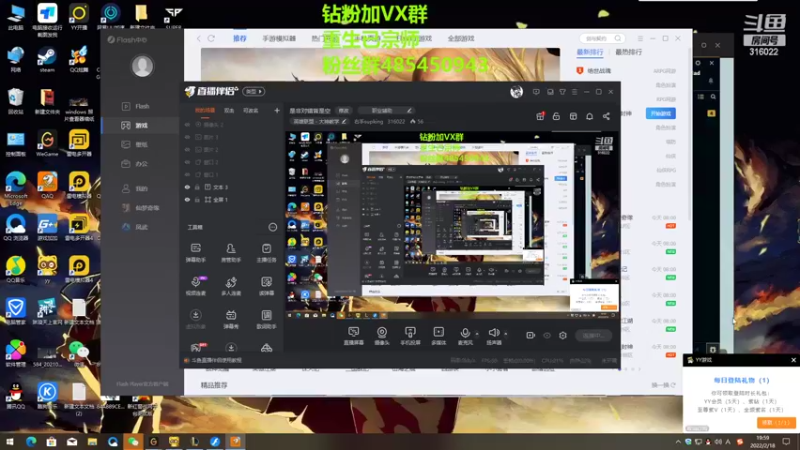Close the YY游戏 popup notification
Viewport: 800px width, 450px height.
click(793, 360)
